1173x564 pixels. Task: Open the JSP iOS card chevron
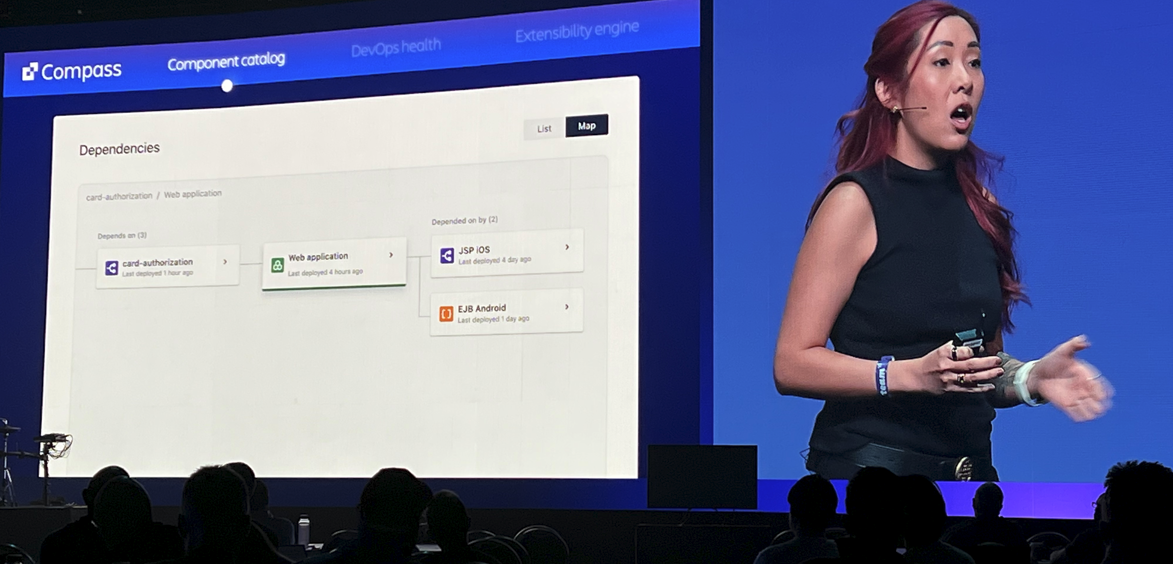click(566, 247)
